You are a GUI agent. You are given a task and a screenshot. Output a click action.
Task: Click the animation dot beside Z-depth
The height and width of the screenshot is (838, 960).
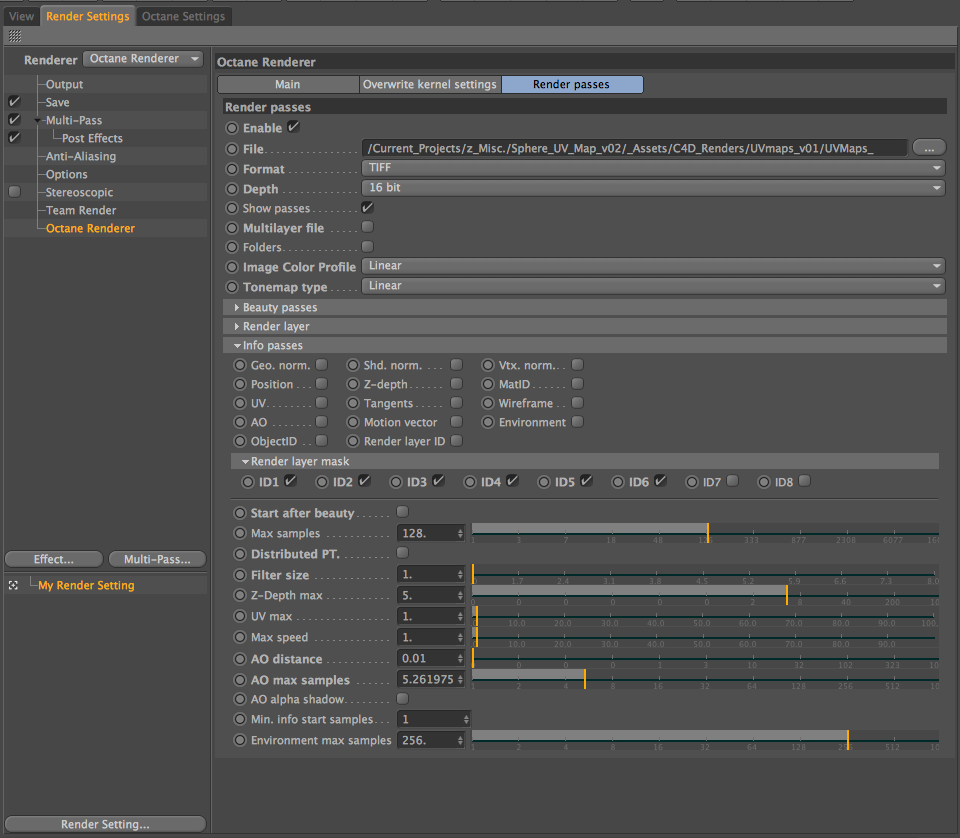(x=353, y=384)
